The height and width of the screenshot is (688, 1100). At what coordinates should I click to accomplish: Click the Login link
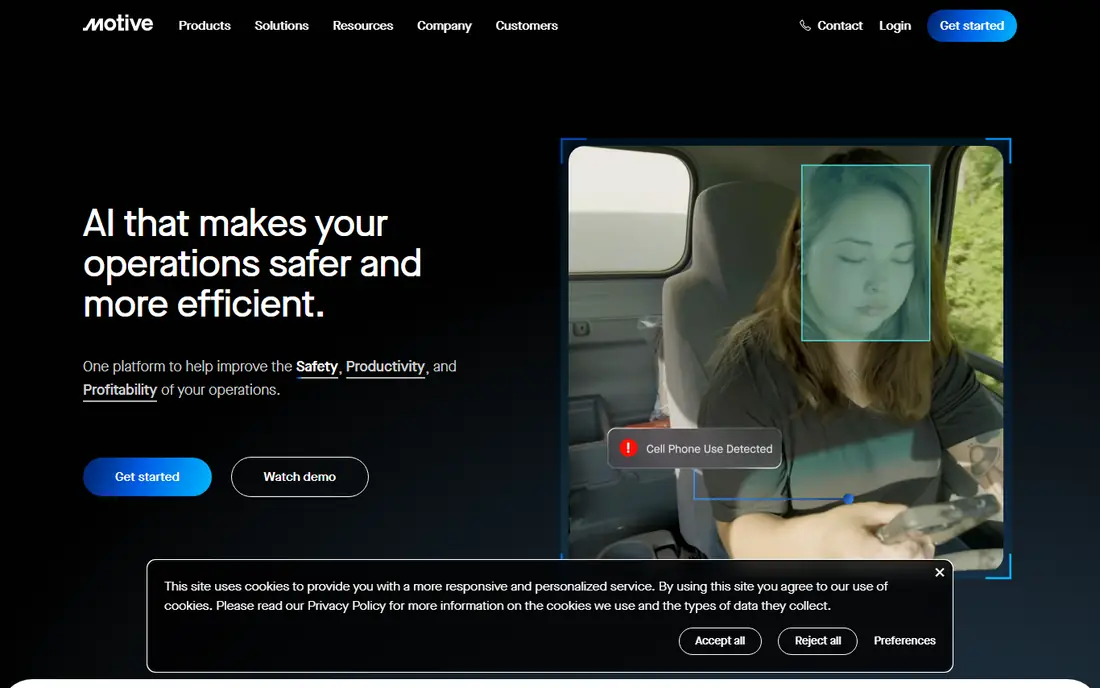point(895,26)
